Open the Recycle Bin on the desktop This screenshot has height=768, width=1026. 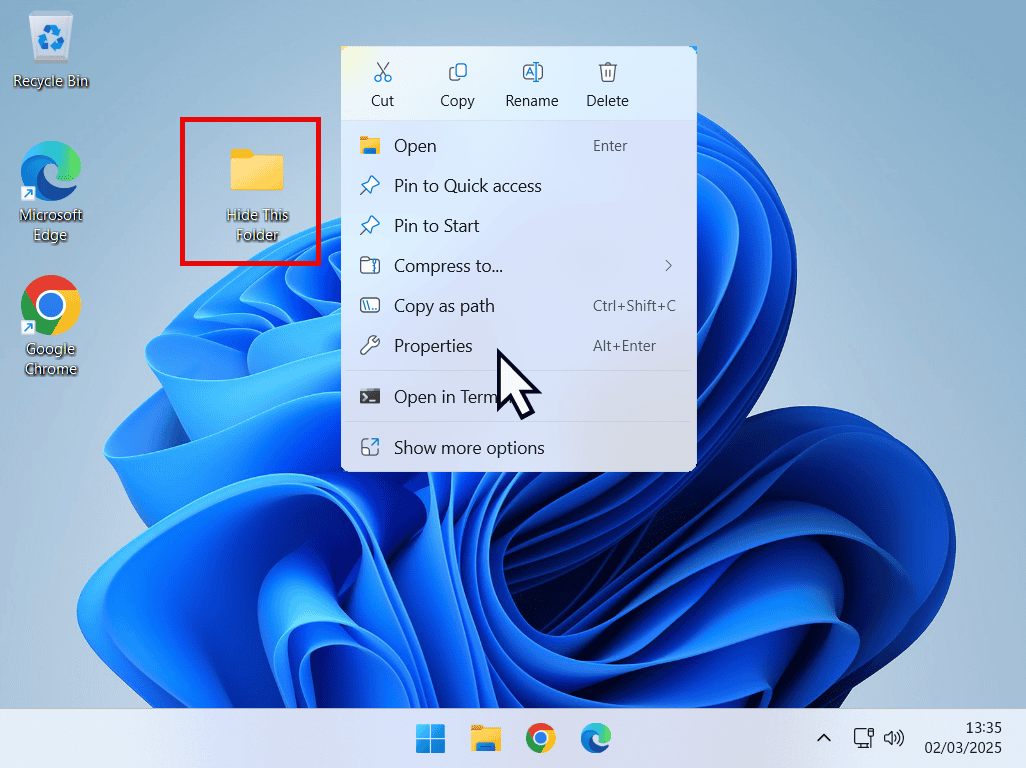tap(50, 35)
